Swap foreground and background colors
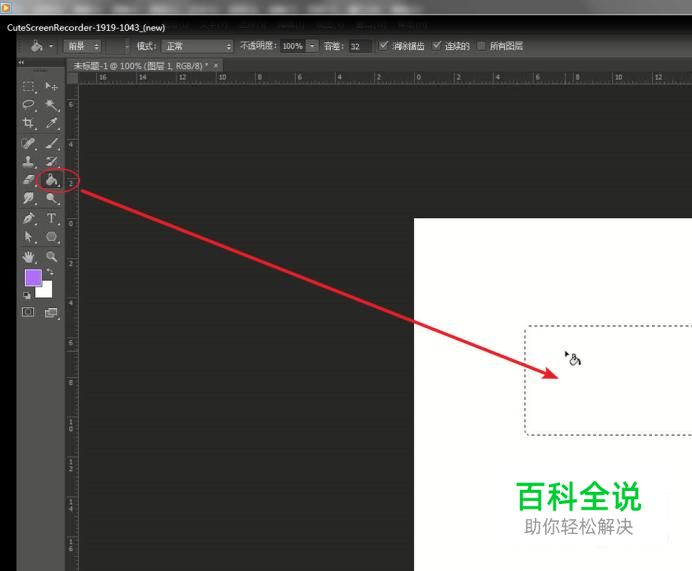The image size is (692, 571). [x=50, y=272]
